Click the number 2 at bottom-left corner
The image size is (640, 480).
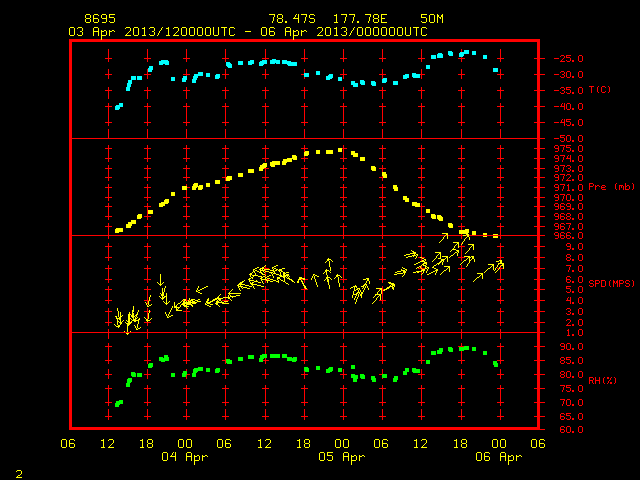19,474
